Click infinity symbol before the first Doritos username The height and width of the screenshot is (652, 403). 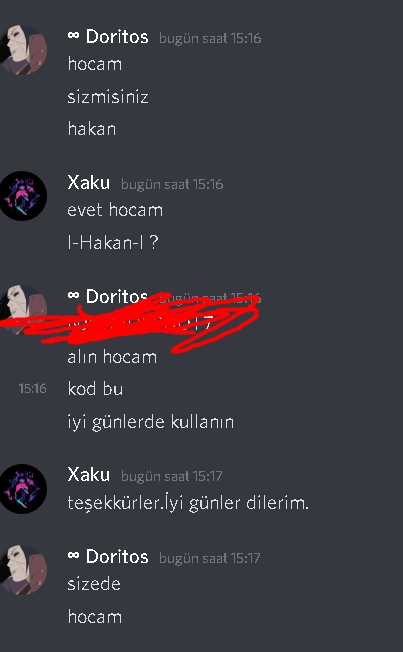(x=73, y=36)
